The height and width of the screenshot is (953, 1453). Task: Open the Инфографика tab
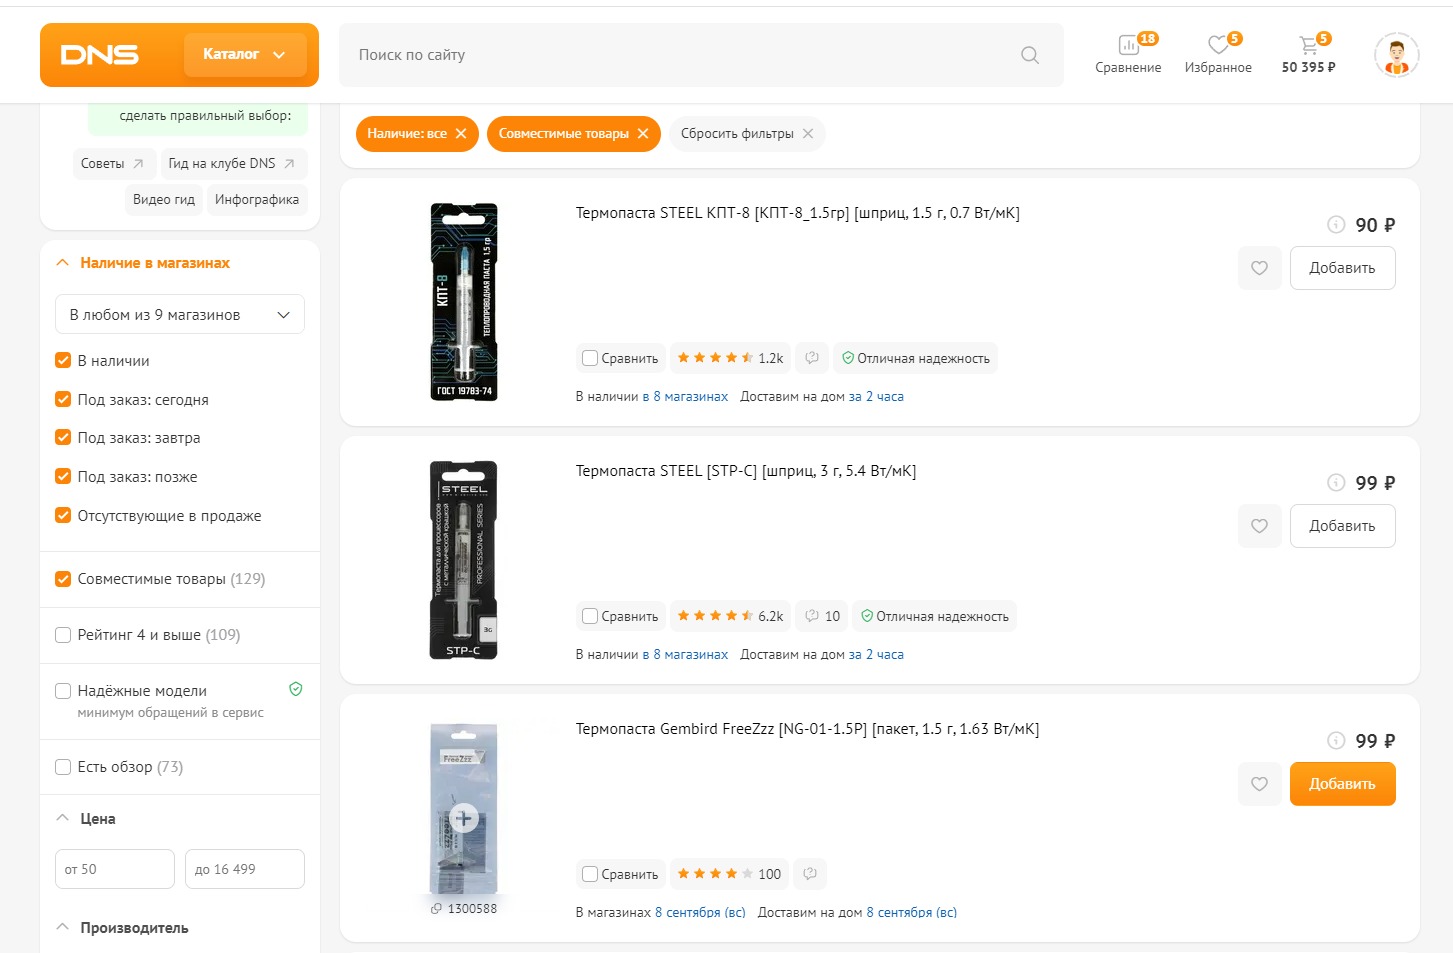[x=257, y=200]
